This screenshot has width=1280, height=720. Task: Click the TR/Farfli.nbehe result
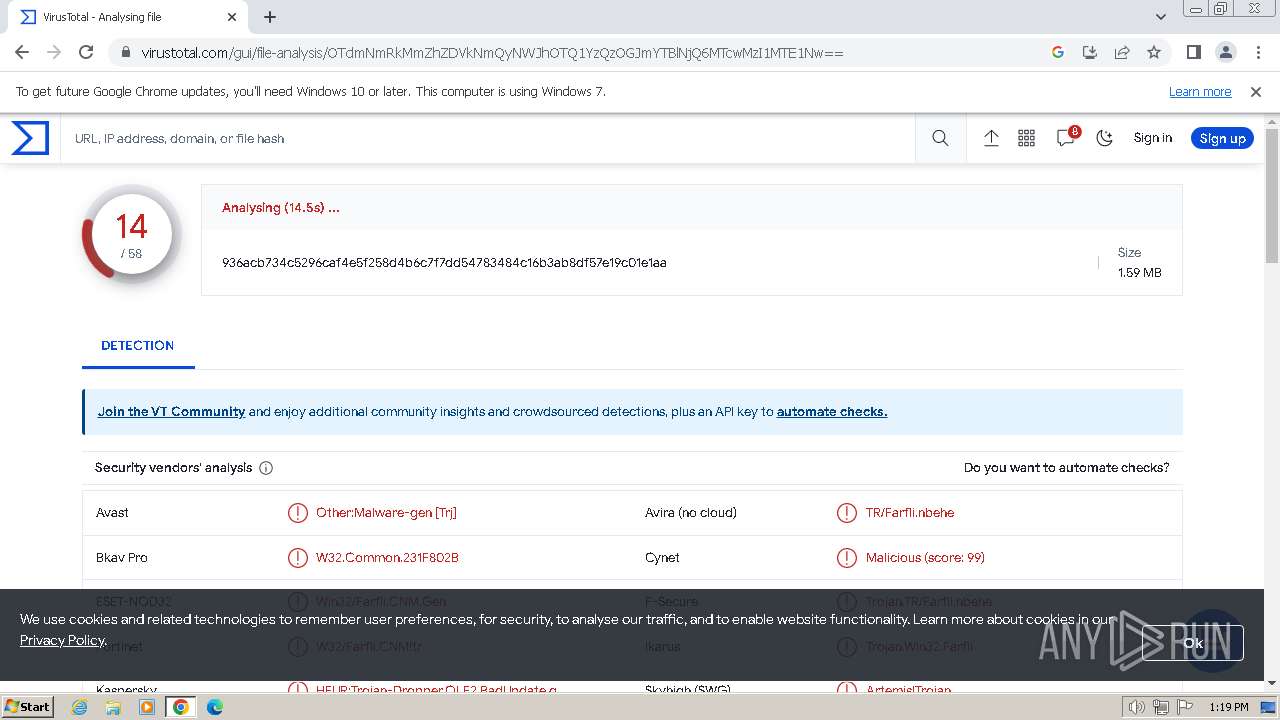(910, 513)
